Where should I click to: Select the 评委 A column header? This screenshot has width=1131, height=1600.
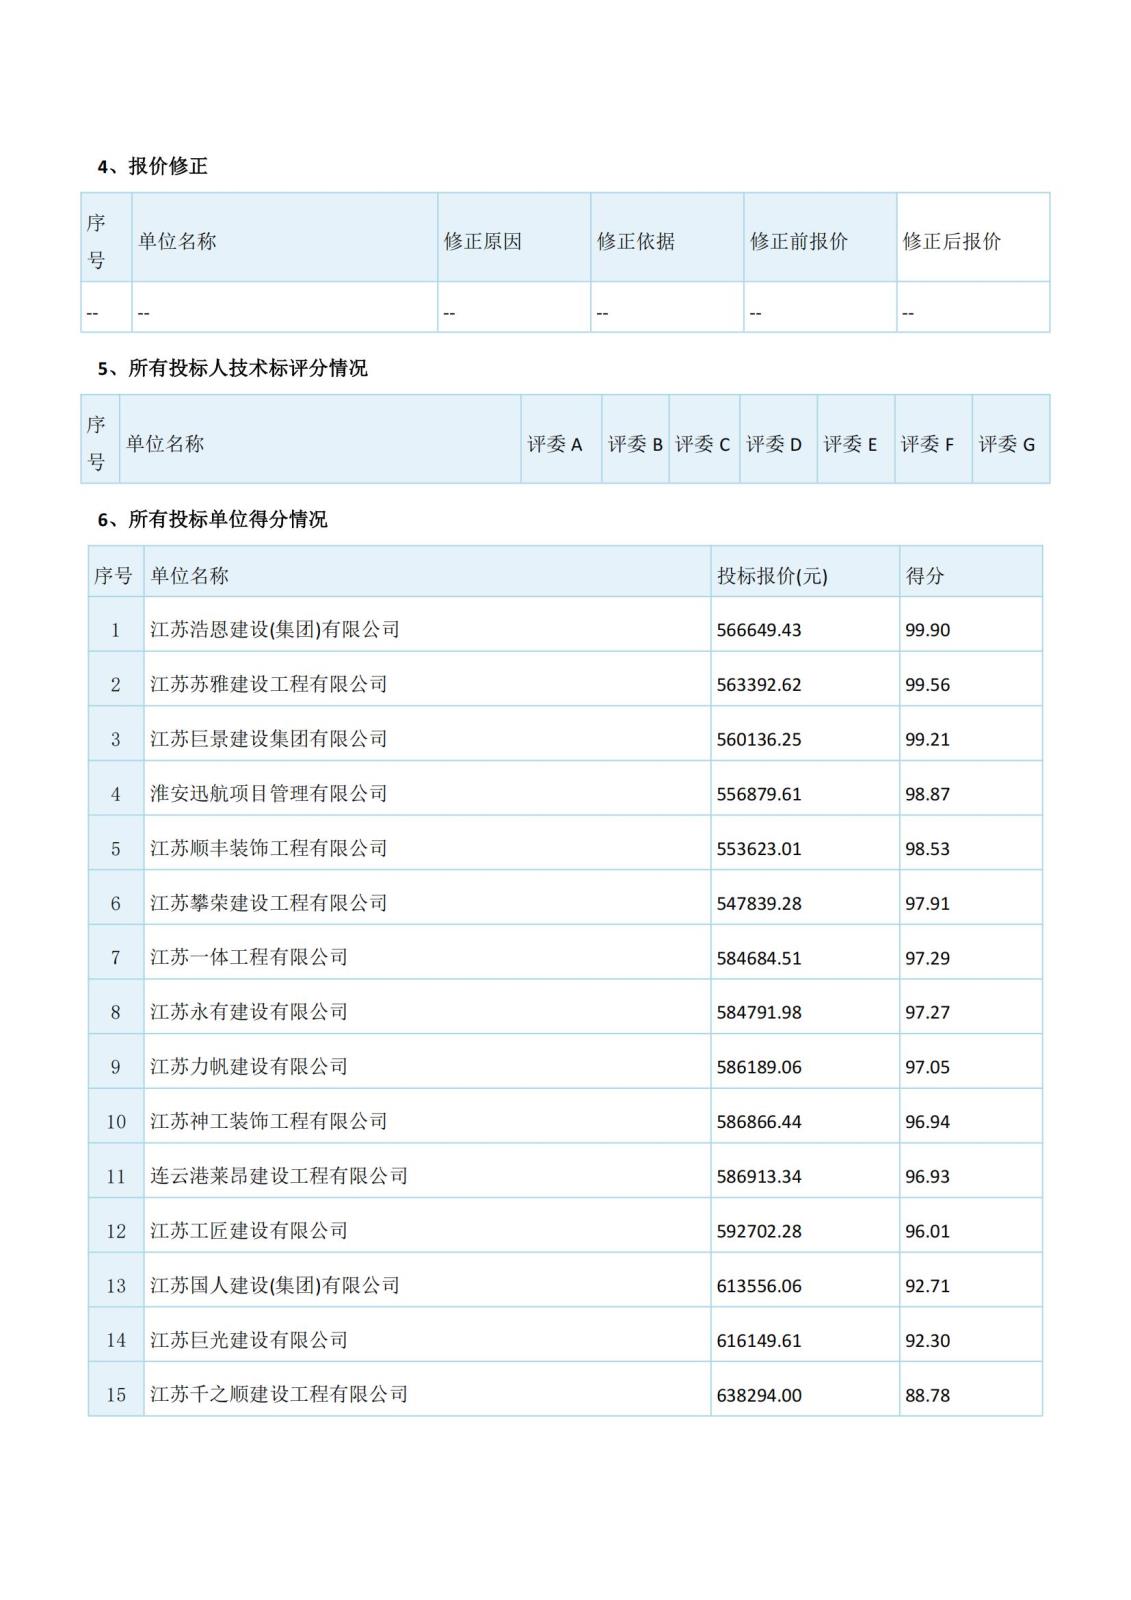coord(555,444)
